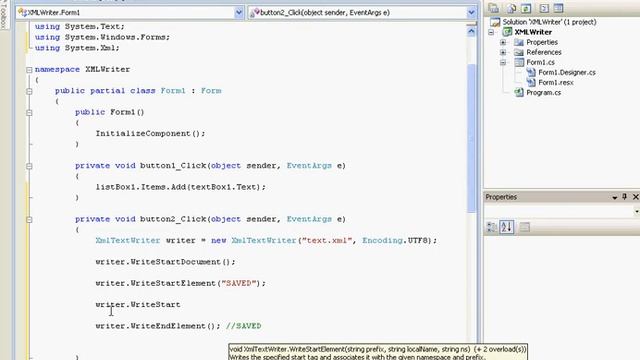Click the Form1.Designer.cs file icon

point(531,72)
